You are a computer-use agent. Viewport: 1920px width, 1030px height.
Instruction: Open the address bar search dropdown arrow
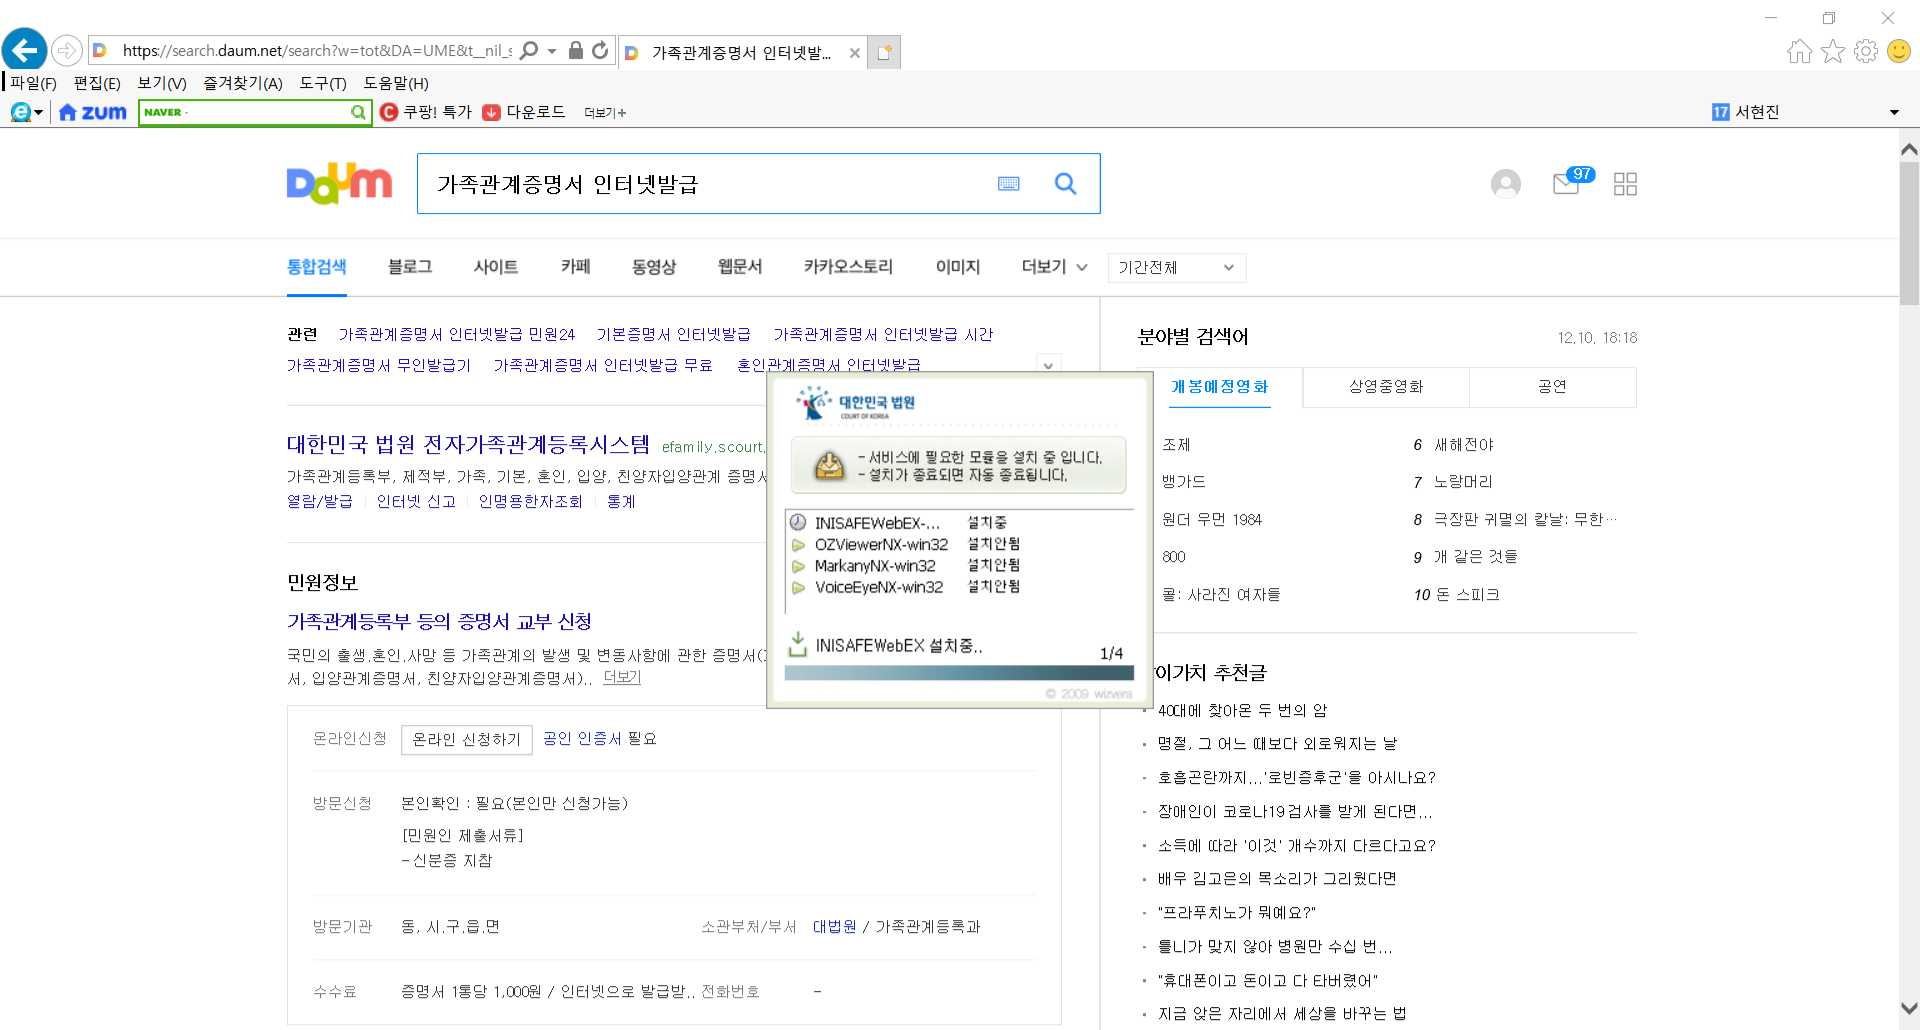[x=552, y=50]
